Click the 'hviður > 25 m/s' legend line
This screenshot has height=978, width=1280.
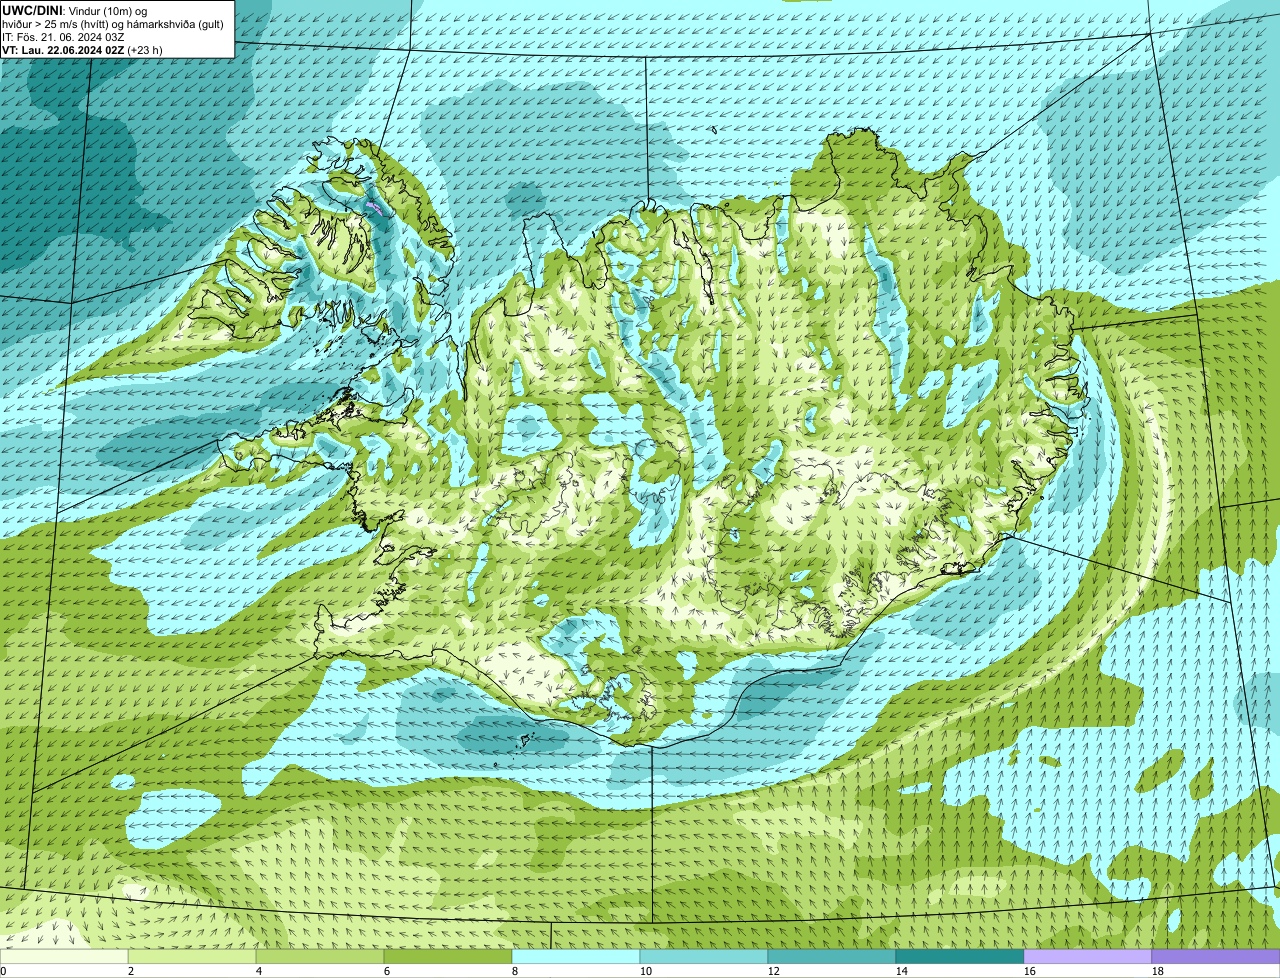tap(113, 23)
